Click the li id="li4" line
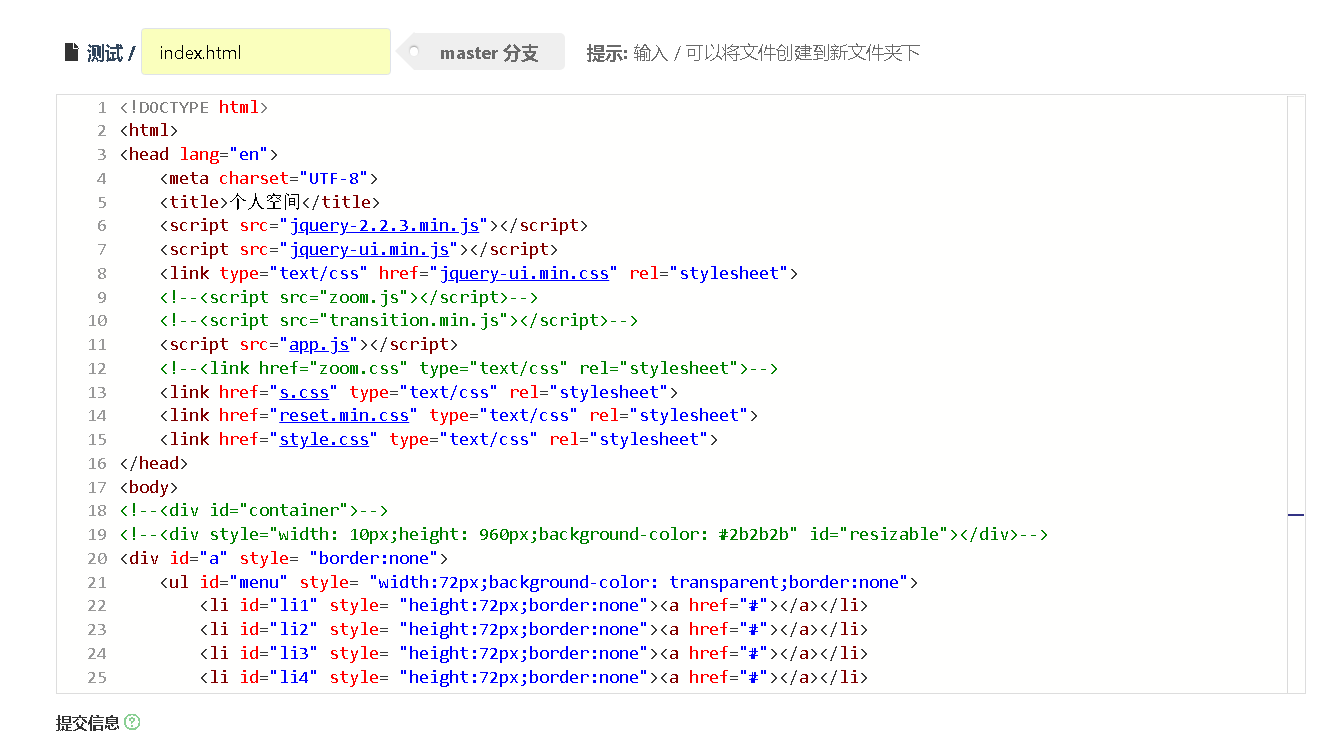Screen dimensions: 1330x734 534,677
